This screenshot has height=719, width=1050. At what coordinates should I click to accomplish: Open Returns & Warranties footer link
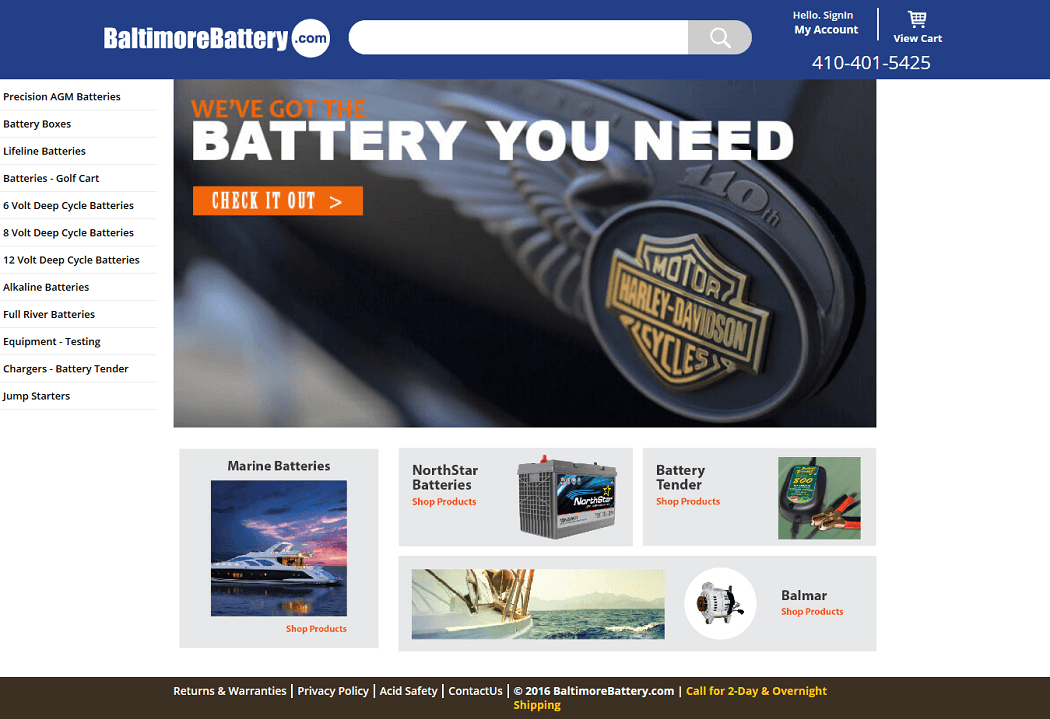tap(230, 691)
